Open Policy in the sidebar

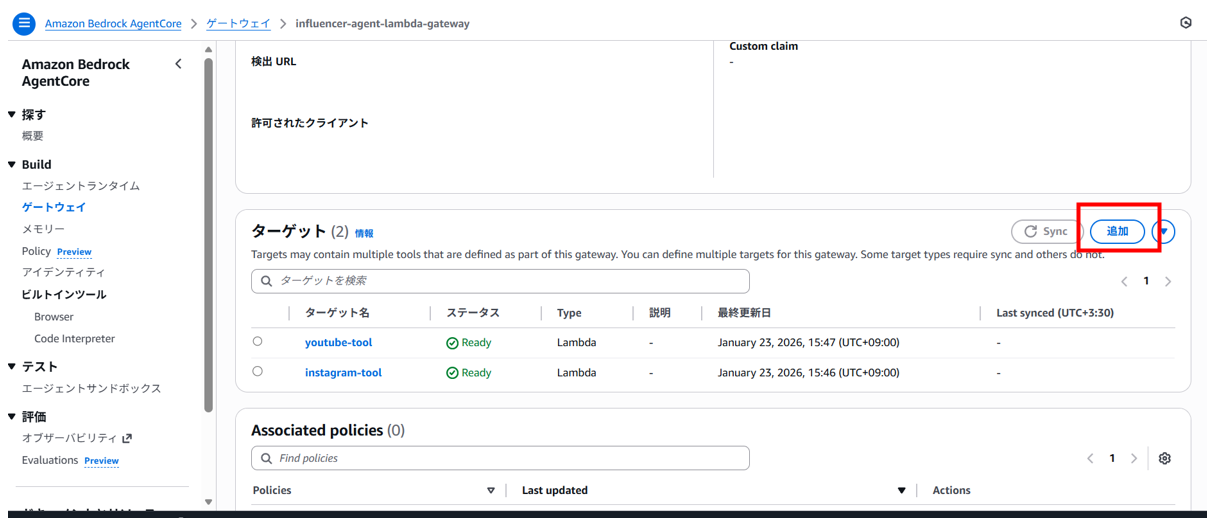[36, 251]
